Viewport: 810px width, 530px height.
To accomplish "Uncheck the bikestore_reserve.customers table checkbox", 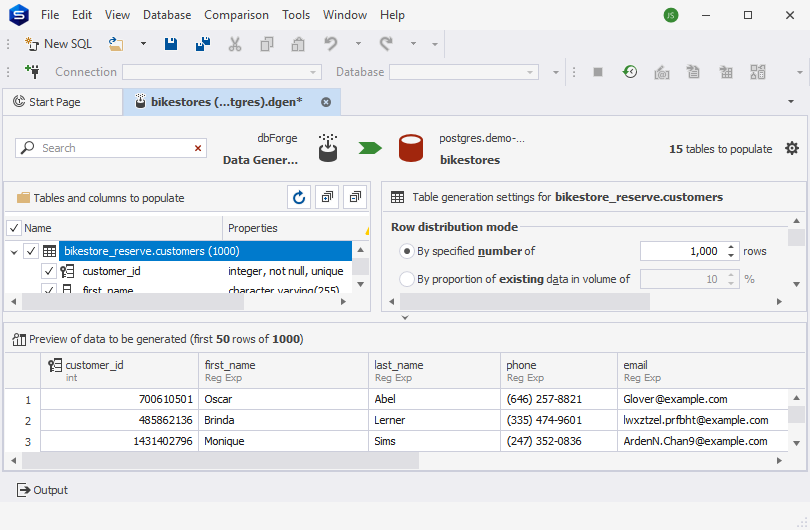I will coord(32,251).
